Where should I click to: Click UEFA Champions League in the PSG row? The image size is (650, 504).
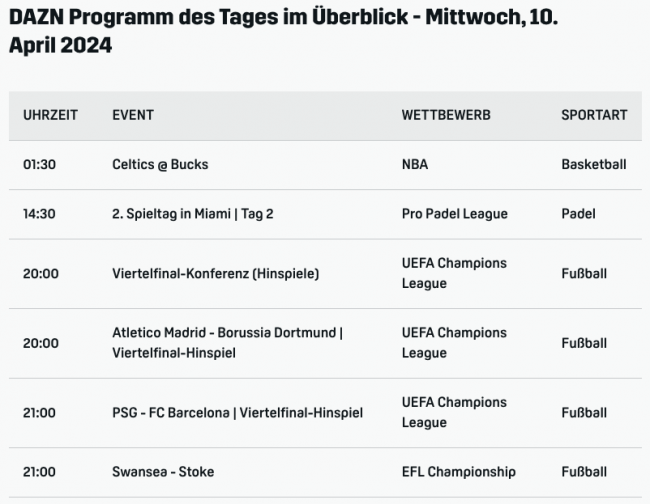[x=454, y=412]
